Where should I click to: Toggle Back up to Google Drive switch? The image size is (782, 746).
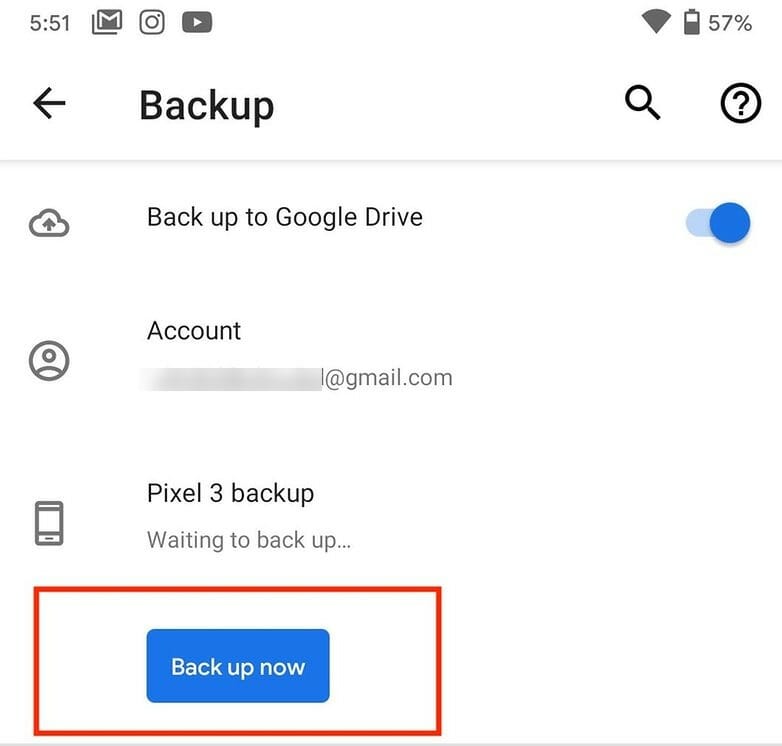(718, 222)
